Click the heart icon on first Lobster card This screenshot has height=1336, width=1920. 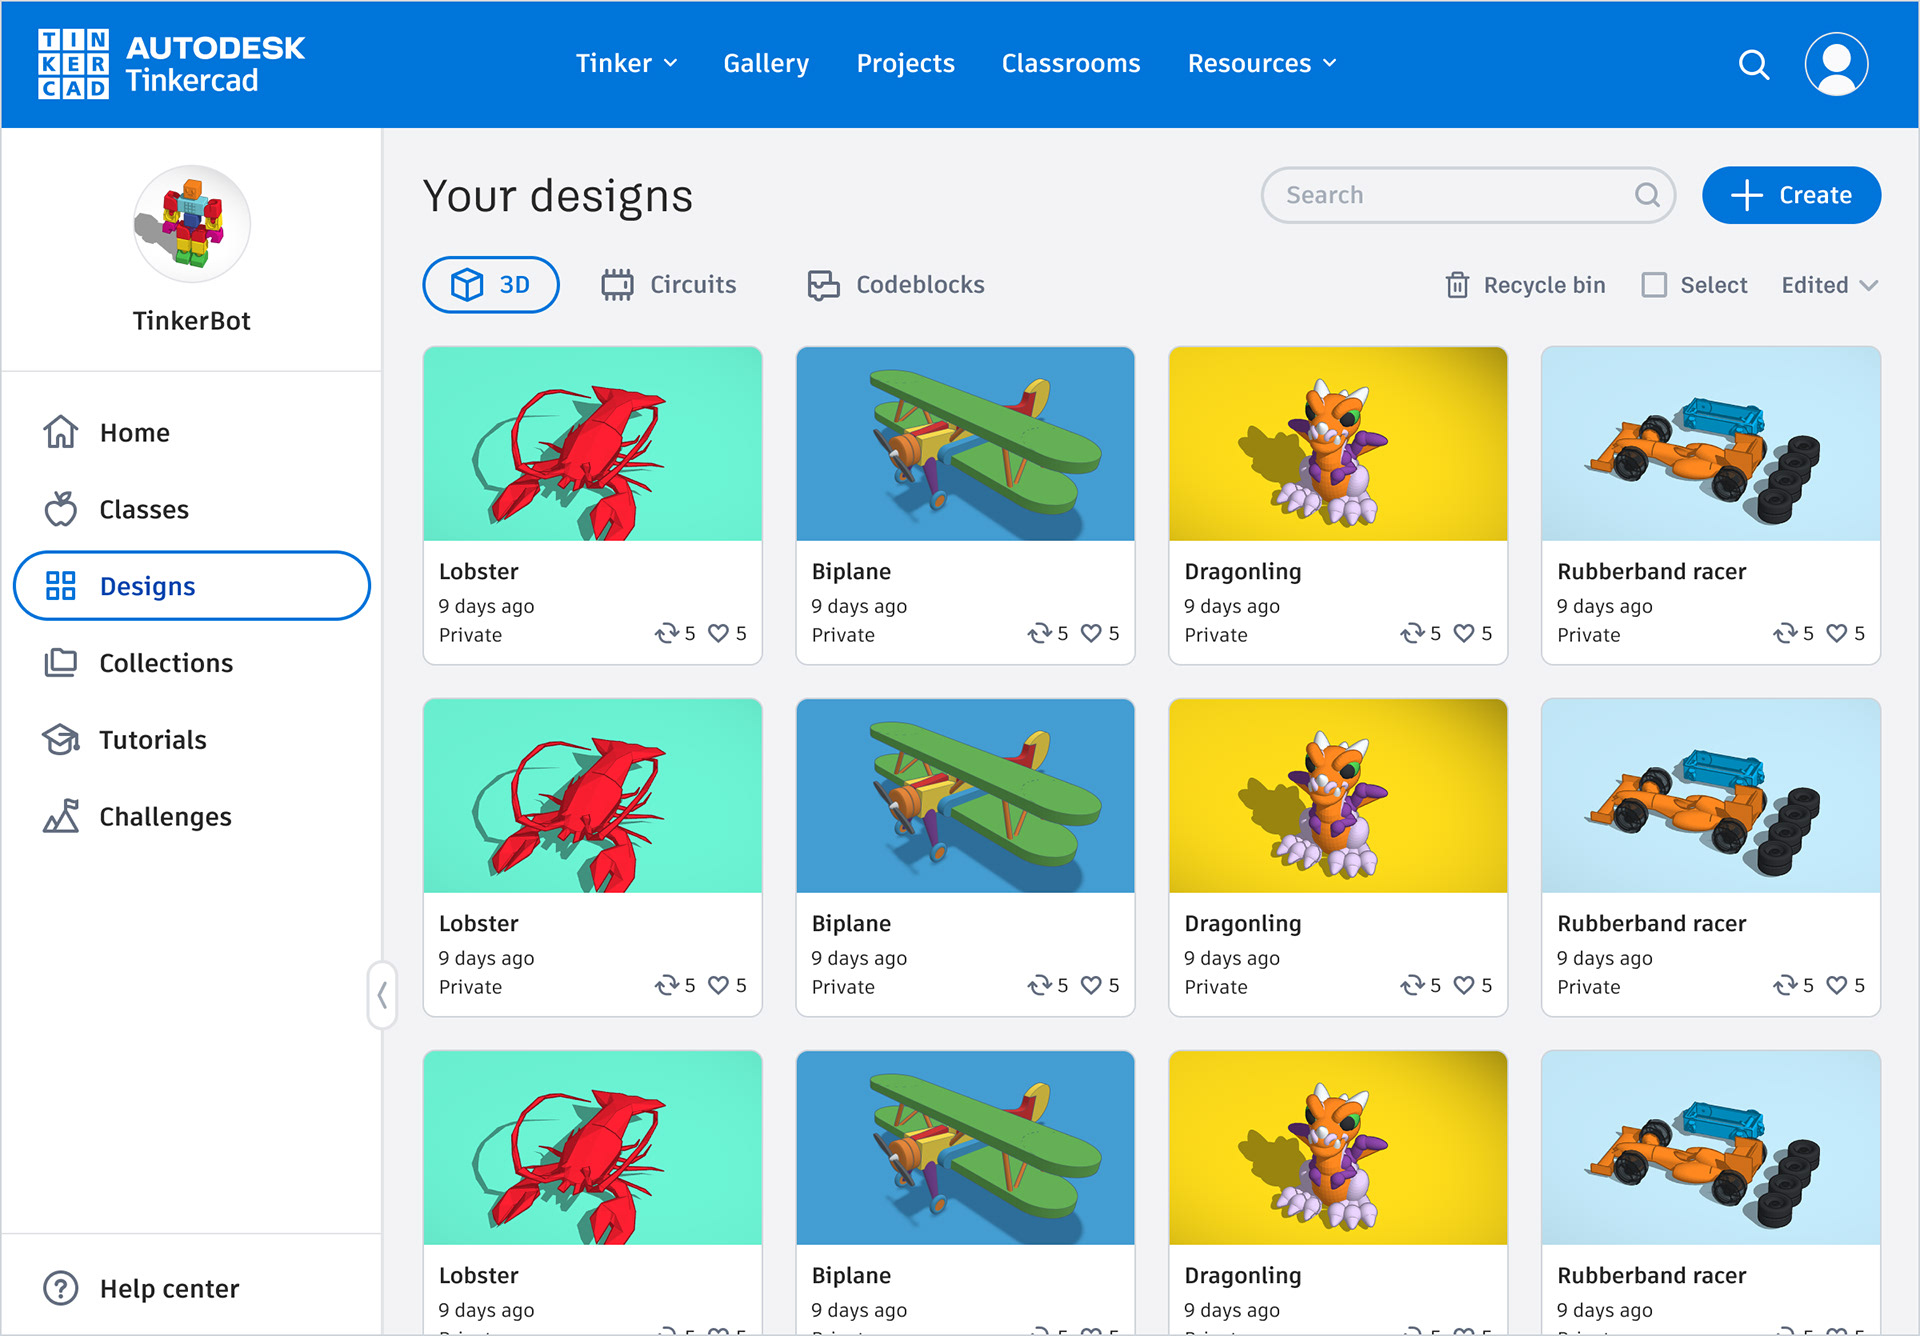(x=718, y=633)
